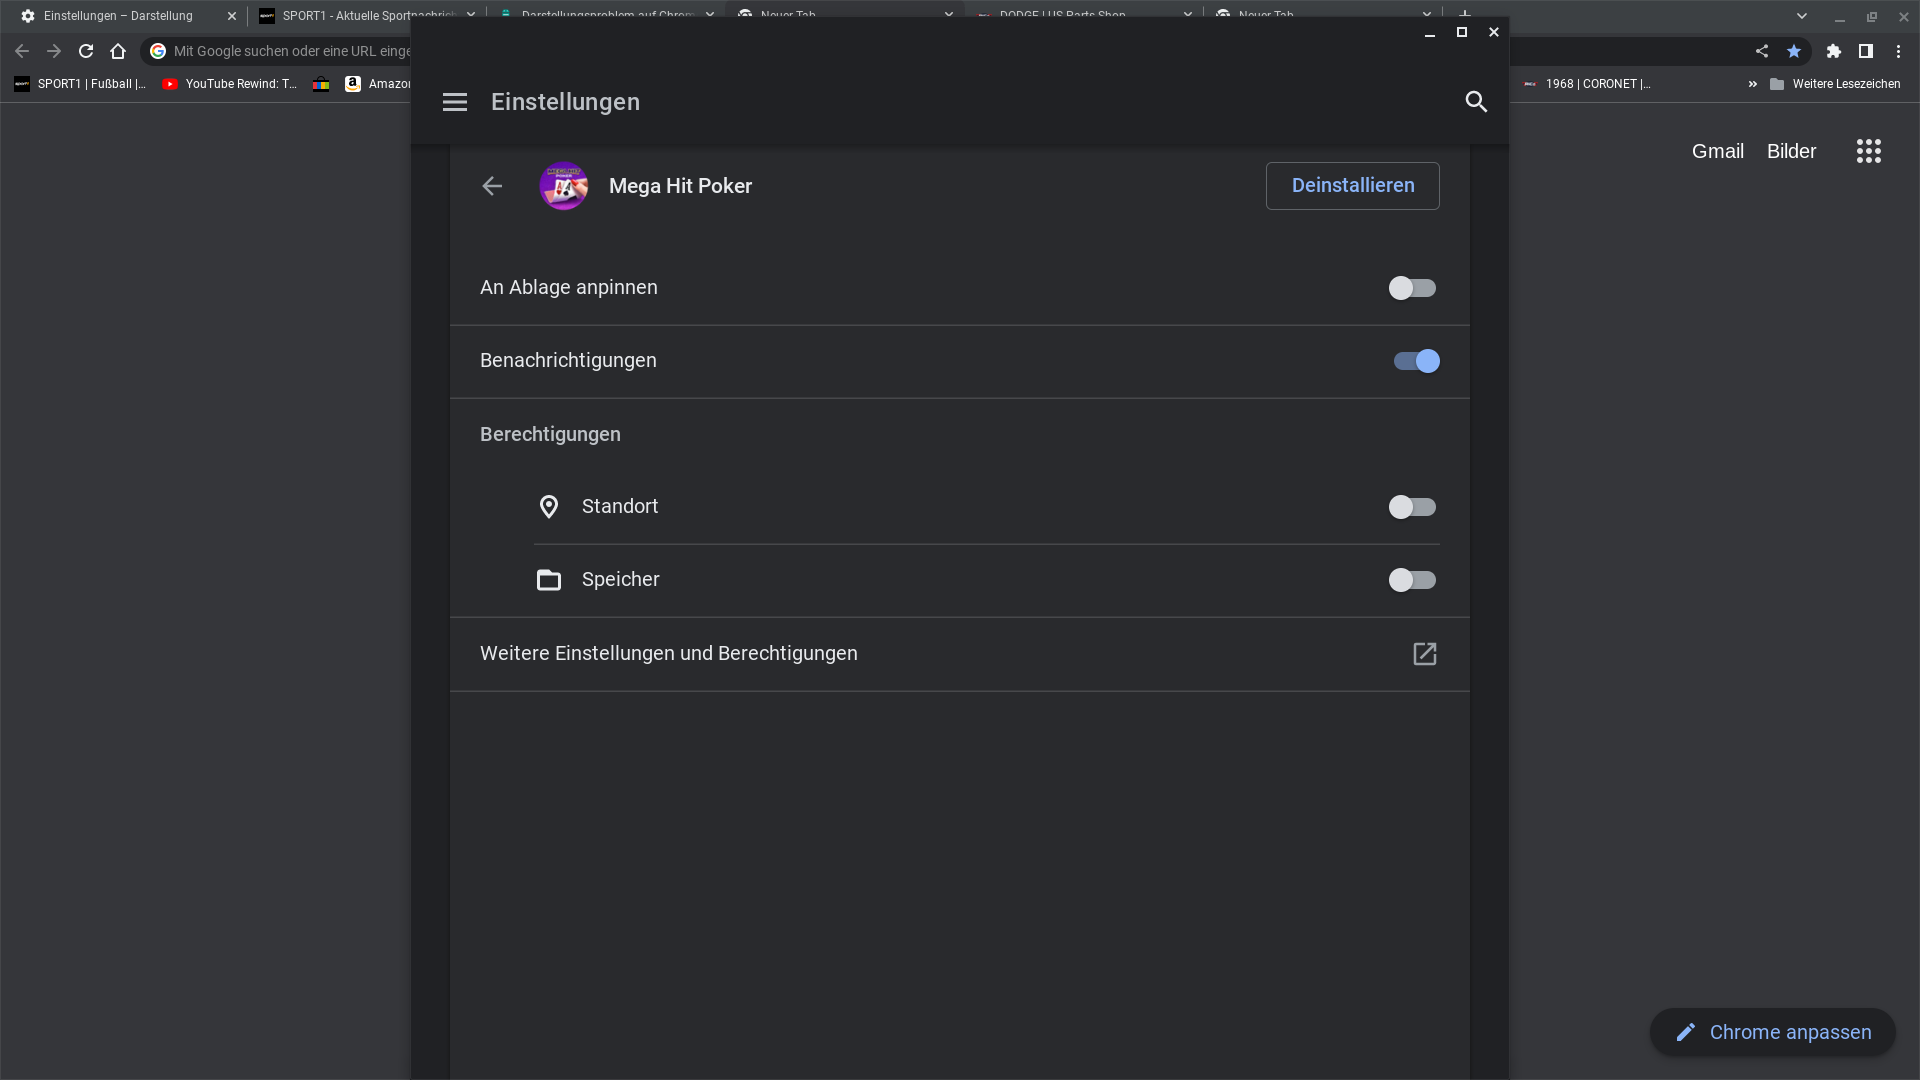Open the Einstellungen hamburger menu

coord(455,102)
